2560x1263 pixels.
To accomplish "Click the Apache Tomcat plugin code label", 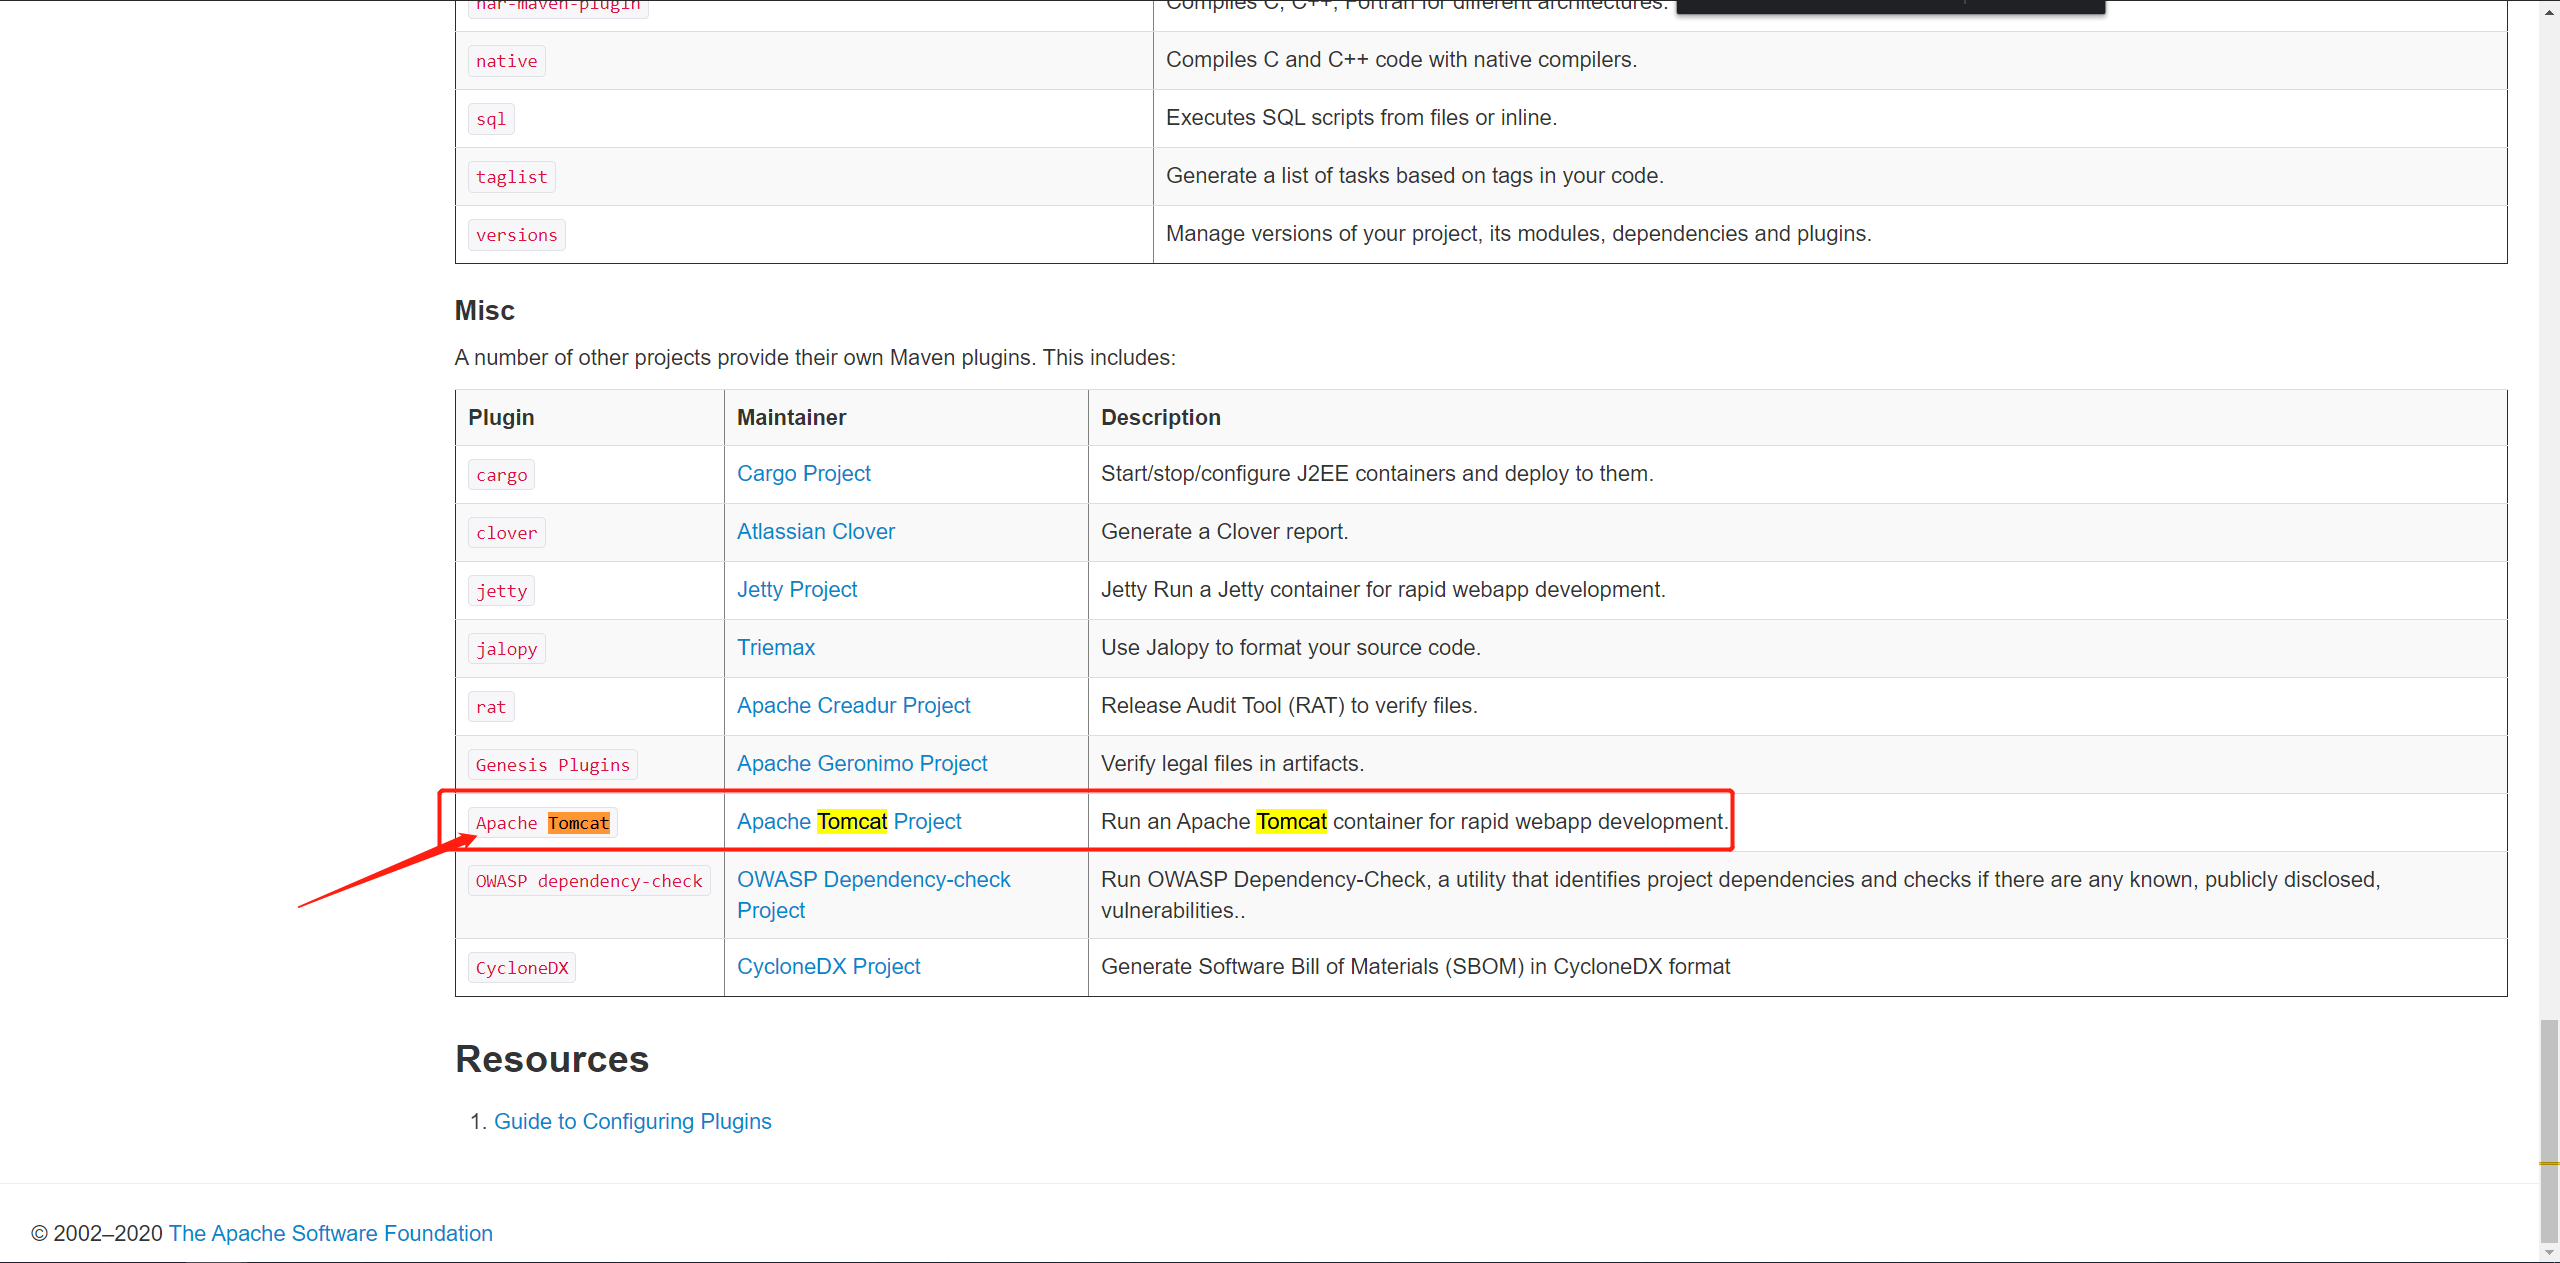I will [x=542, y=823].
